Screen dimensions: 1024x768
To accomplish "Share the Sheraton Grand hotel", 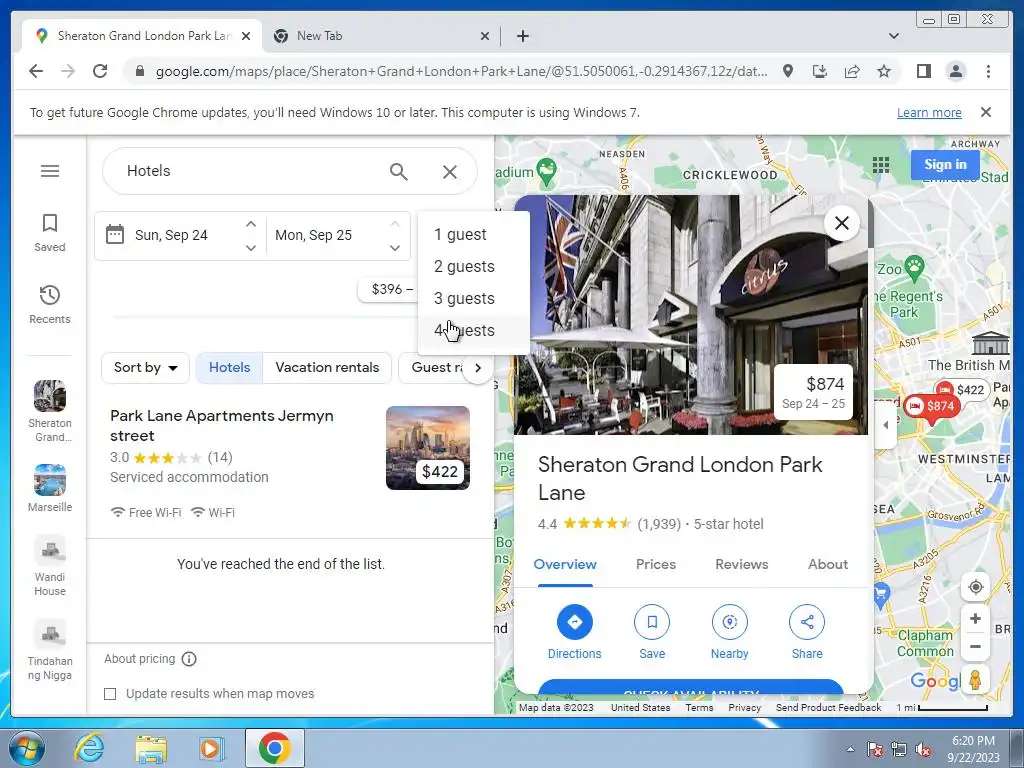I will click(x=807, y=622).
